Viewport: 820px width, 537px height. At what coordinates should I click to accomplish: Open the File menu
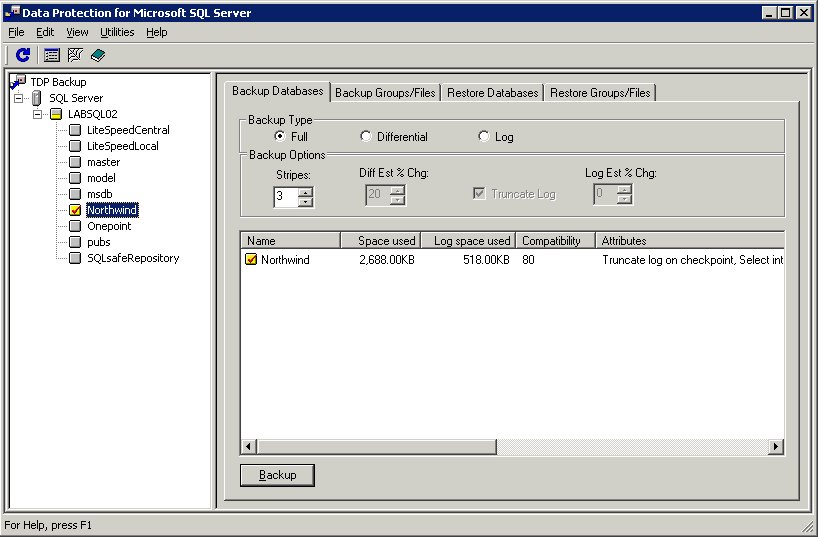(x=16, y=32)
